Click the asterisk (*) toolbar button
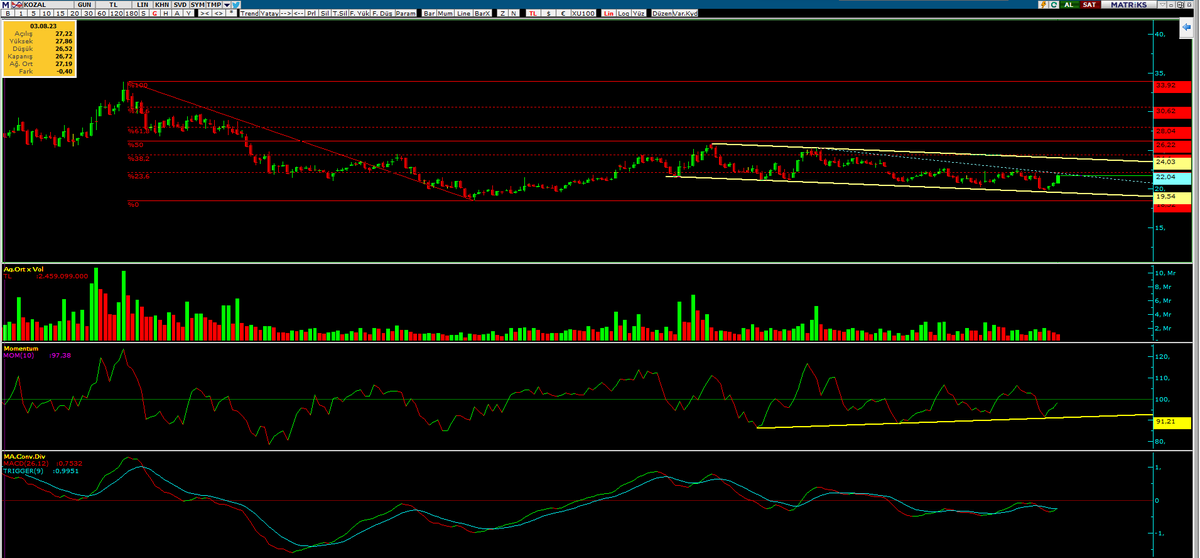The height and width of the screenshot is (558, 1200). tap(231, 13)
